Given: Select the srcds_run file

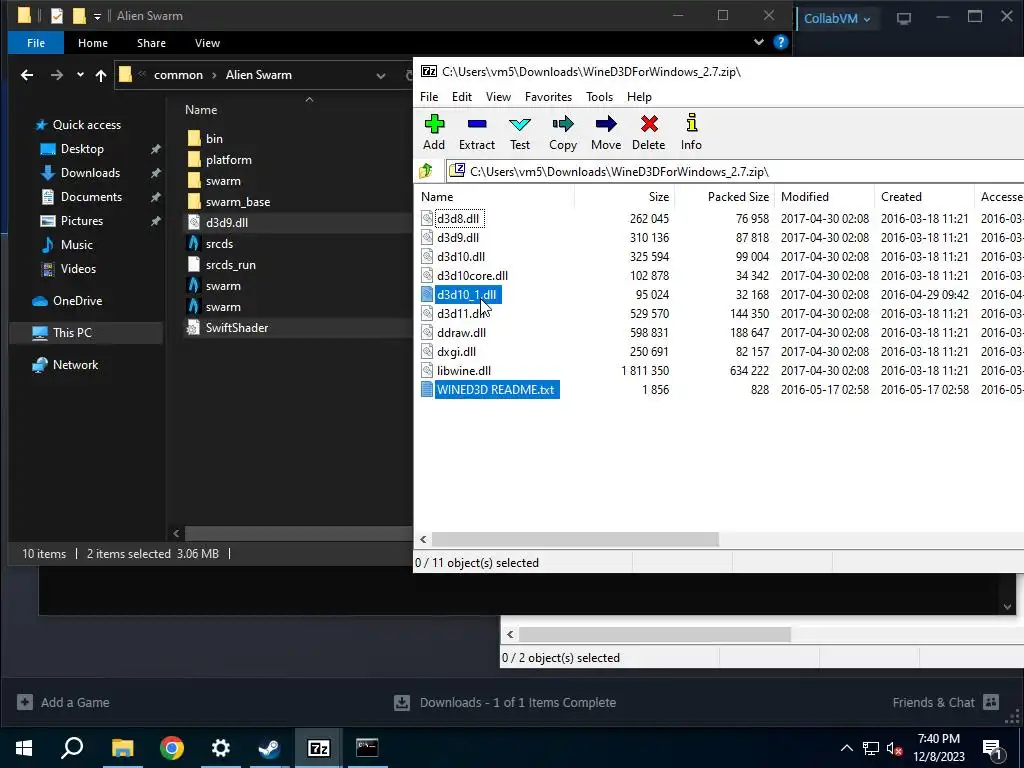Looking at the screenshot, I should [x=231, y=265].
